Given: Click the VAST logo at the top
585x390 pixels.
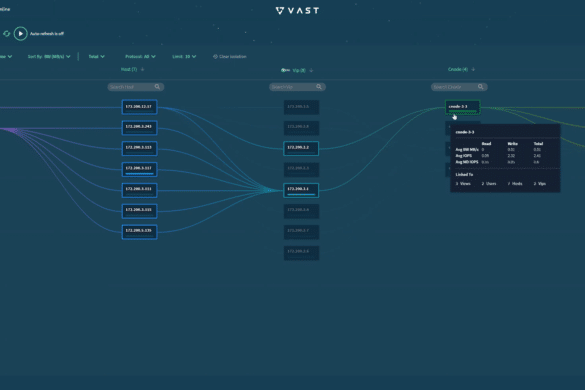Looking at the screenshot, I should 297,10.
